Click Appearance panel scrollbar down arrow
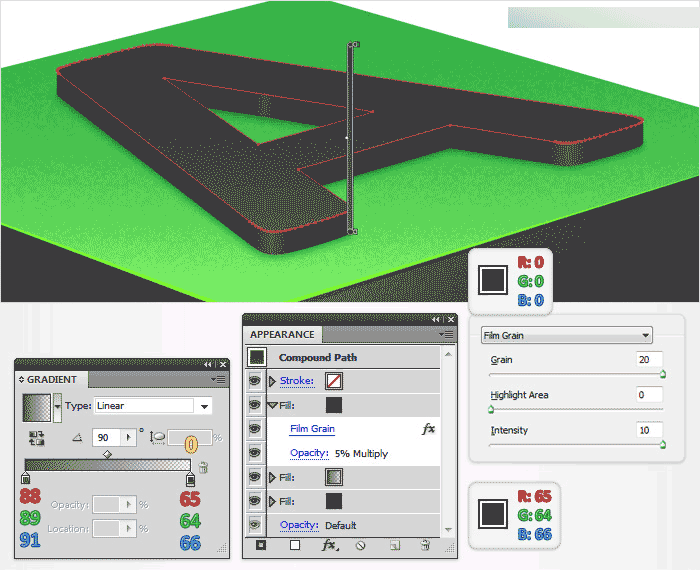Viewport: 700px width, 570px height. point(448,530)
